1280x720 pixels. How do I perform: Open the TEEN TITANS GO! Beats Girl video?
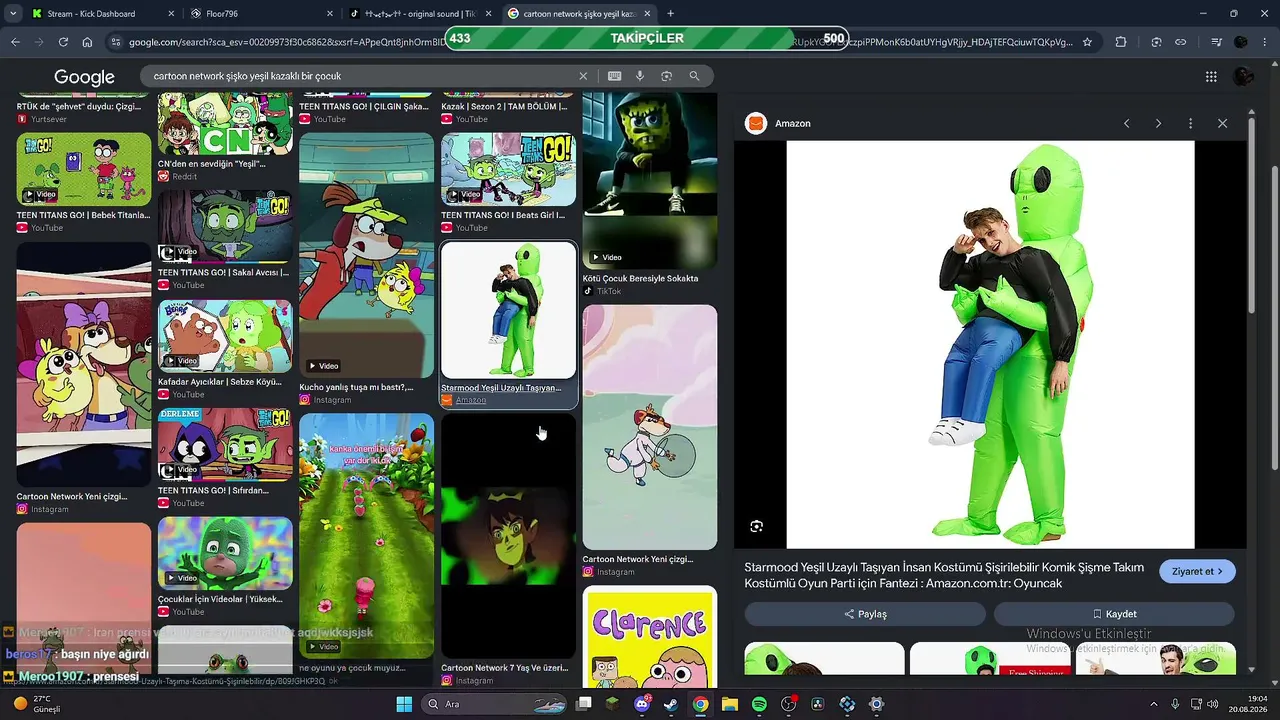[509, 169]
